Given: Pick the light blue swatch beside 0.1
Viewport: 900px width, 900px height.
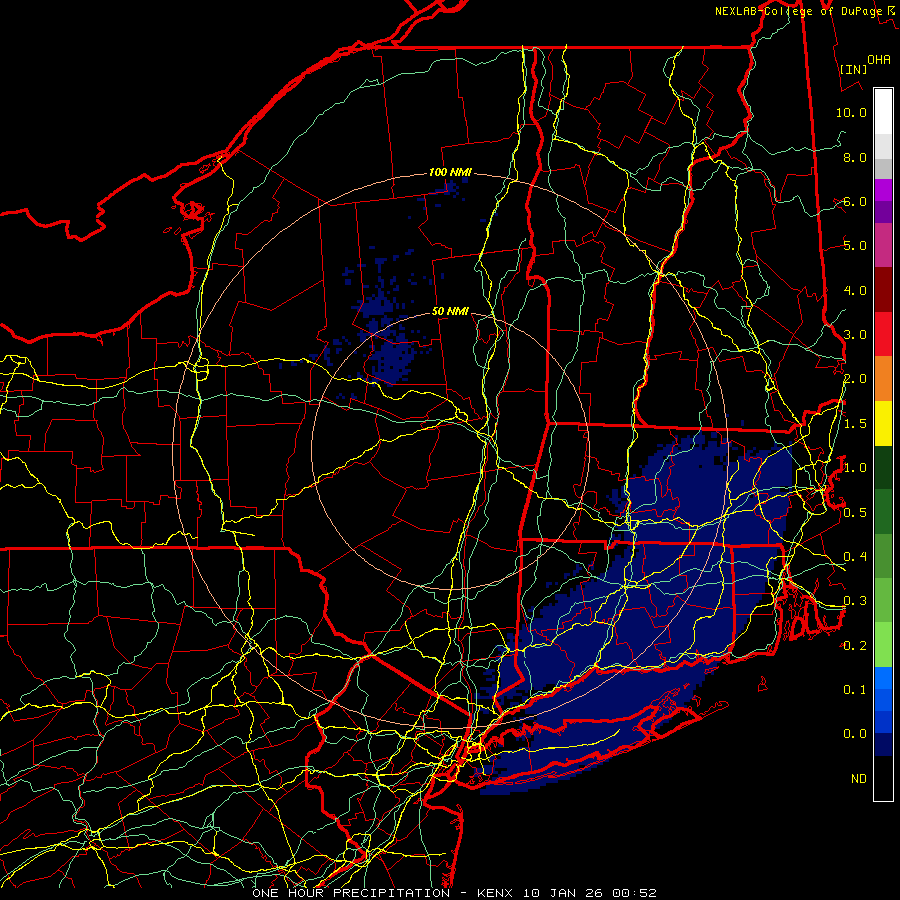Looking at the screenshot, I should coord(883,678).
